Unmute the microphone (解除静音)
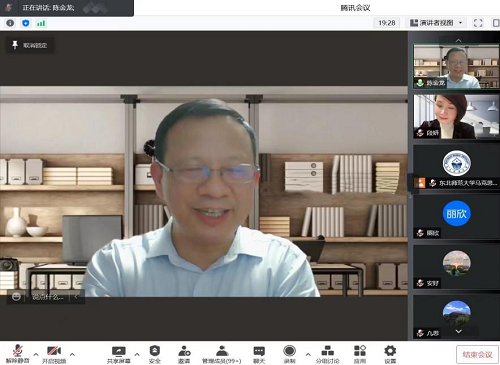Image resolution: width=500 pixels, height=365 pixels. pyautogui.click(x=18, y=354)
